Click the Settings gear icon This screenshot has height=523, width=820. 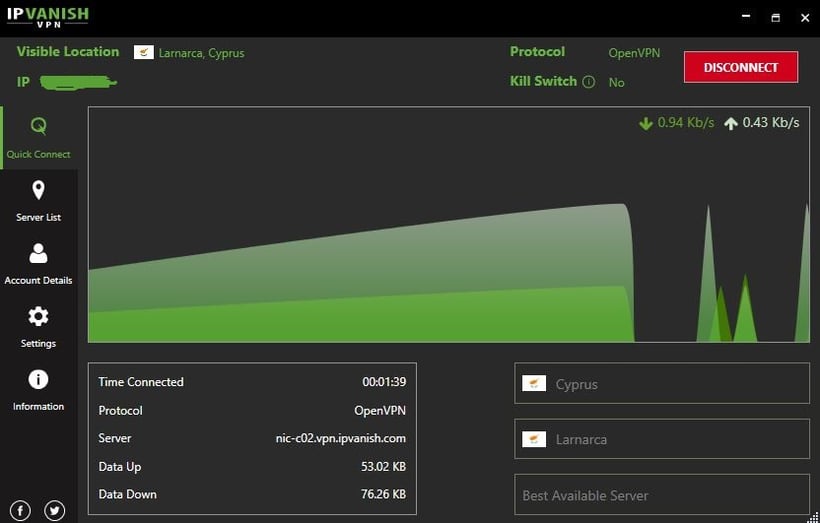click(x=38, y=316)
